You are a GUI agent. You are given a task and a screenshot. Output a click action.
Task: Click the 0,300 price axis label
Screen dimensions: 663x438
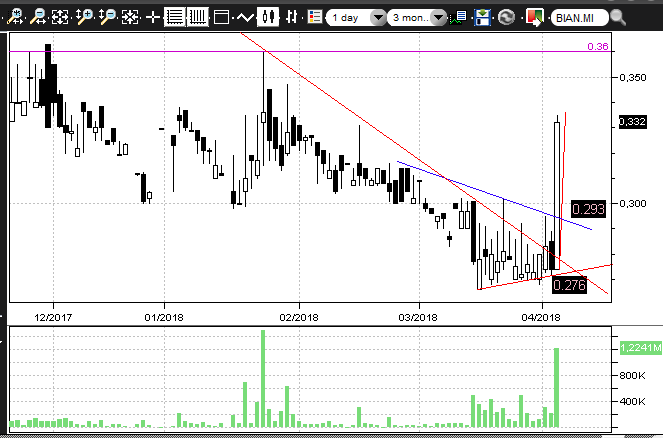pos(633,203)
